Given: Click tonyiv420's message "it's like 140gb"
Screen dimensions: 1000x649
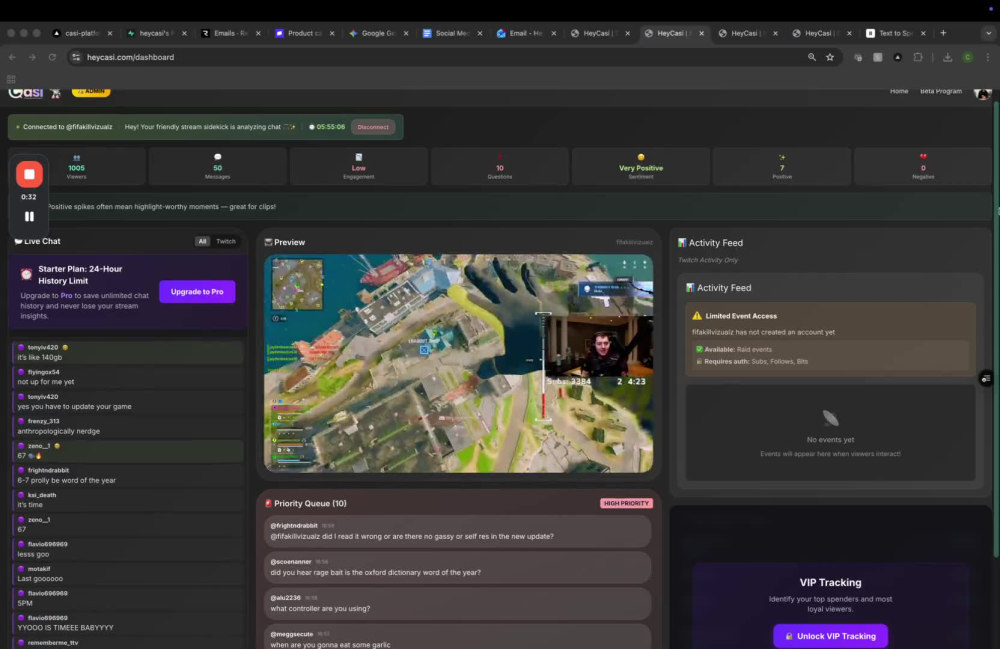Looking at the screenshot, I should (128, 353).
